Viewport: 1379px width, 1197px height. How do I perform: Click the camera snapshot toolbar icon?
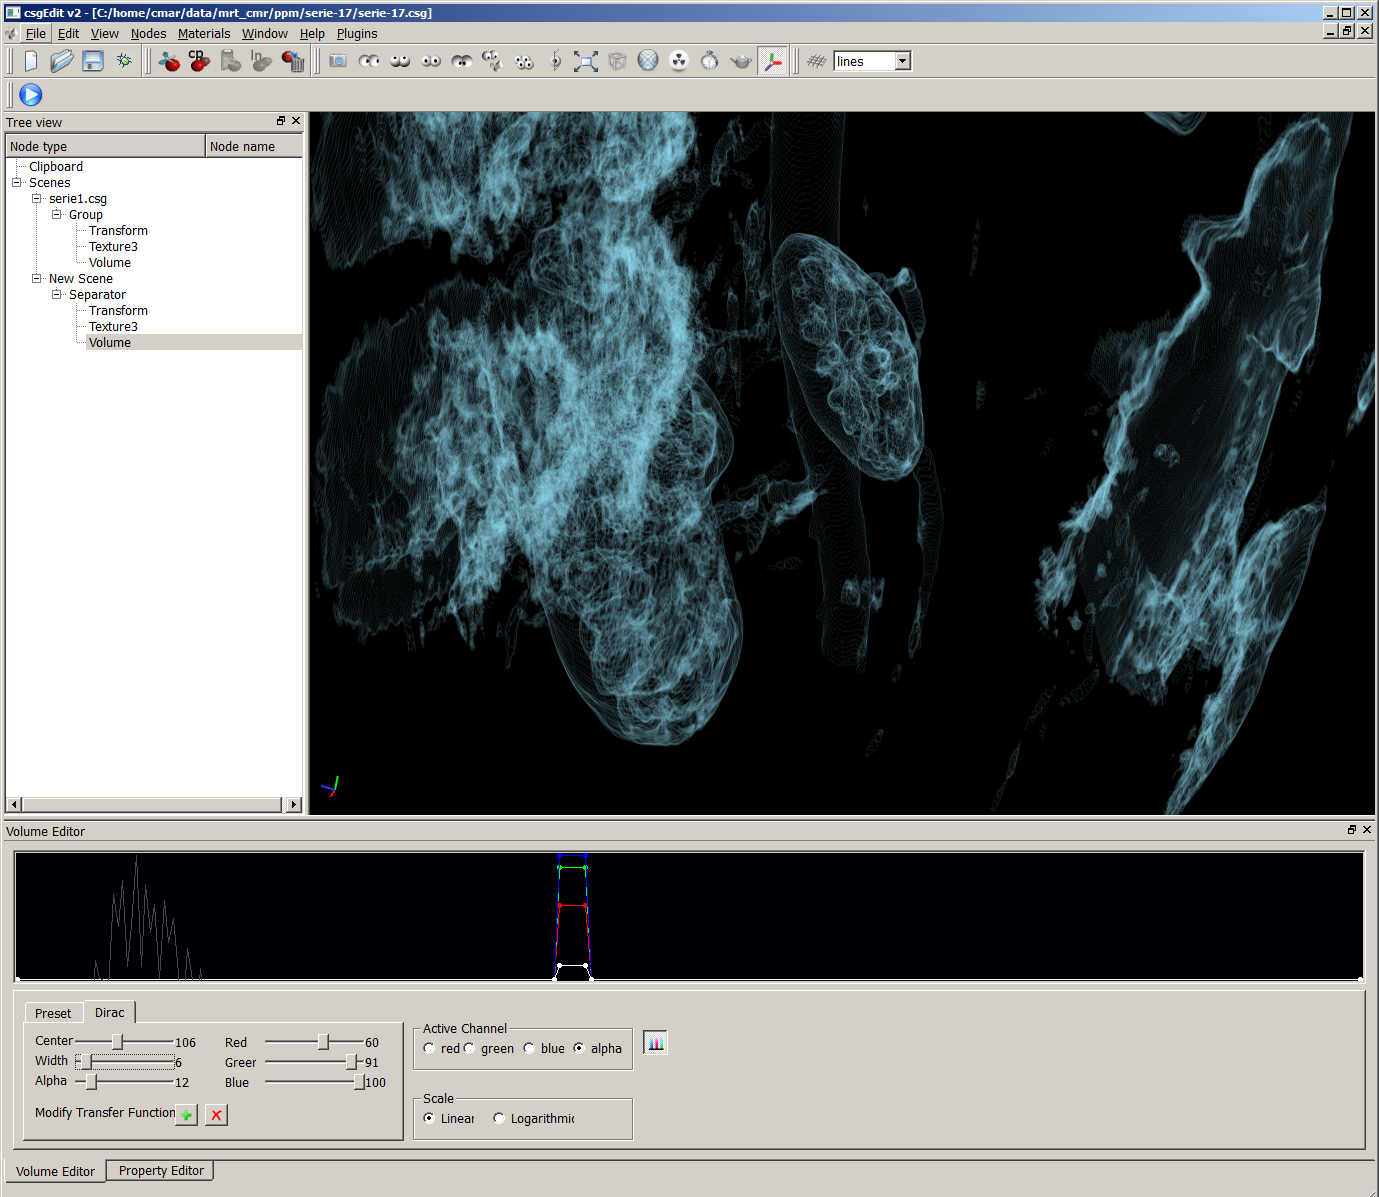(338, 61)
